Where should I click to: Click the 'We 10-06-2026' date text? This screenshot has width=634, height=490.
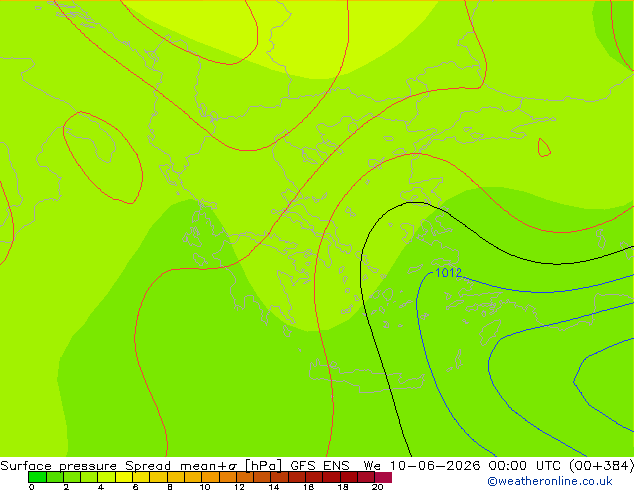[x=422, y=466]
